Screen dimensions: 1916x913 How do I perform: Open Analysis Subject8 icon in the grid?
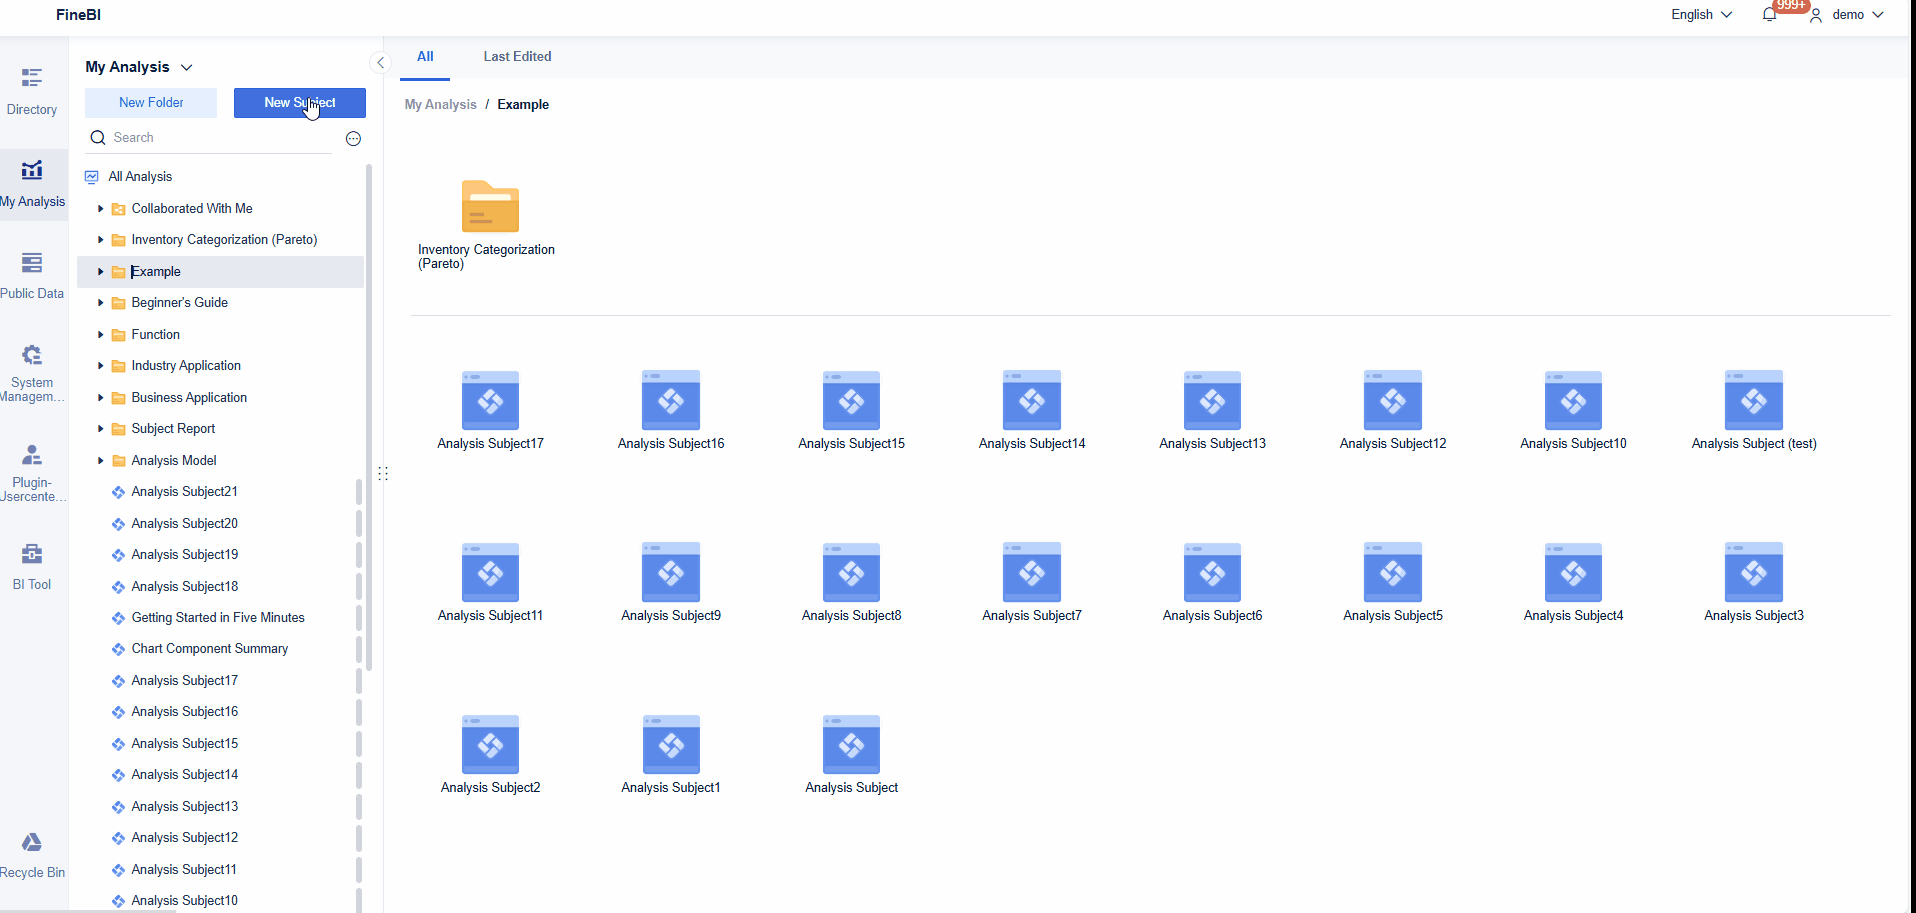(851, 573)
